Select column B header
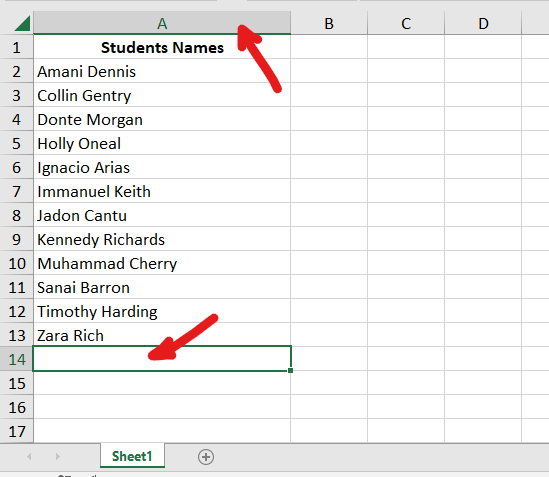549x477 pixels. tap(329, 23)
